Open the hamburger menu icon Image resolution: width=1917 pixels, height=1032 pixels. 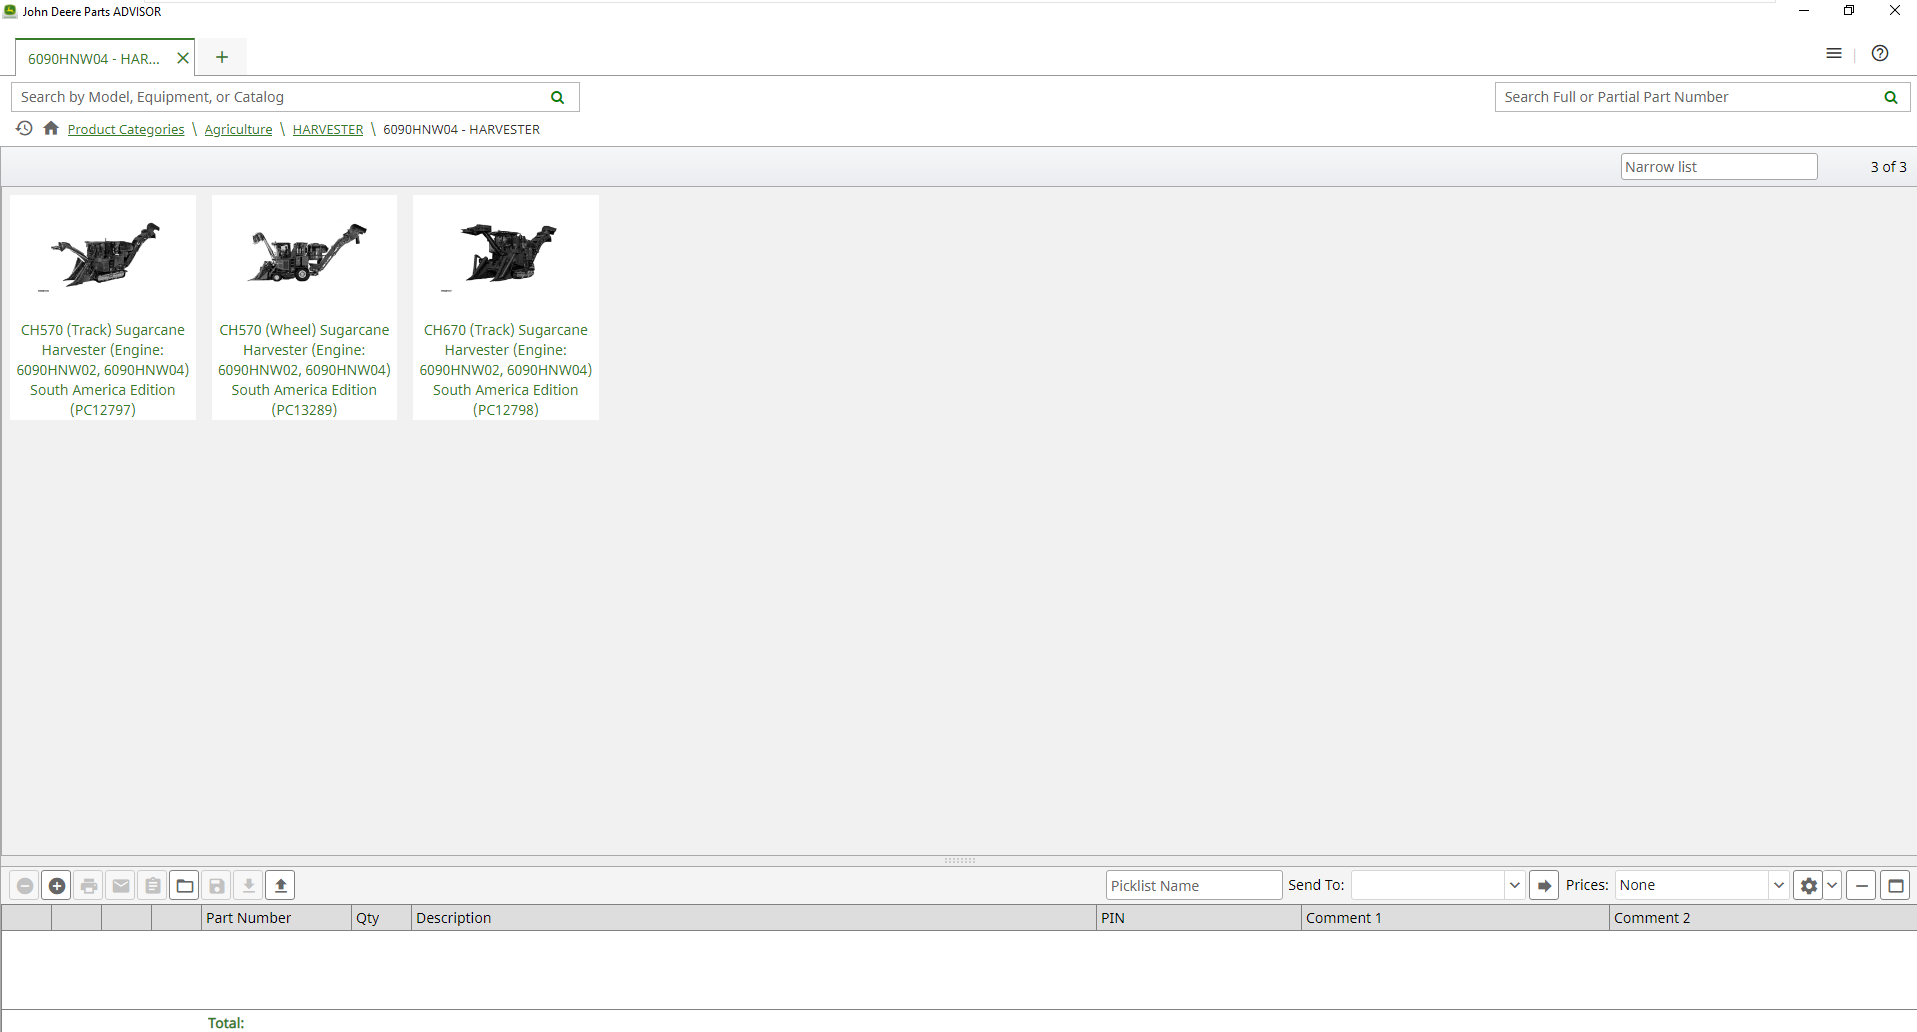[1834, 54]
